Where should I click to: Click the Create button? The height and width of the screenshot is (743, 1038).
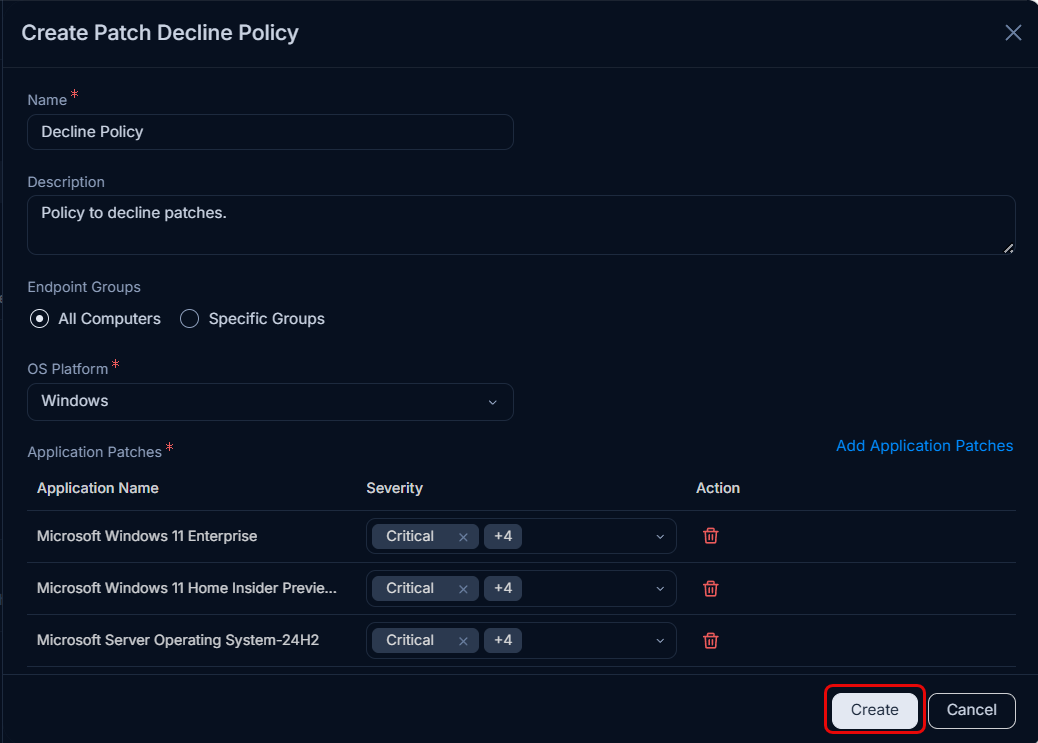click(x=874, y=710)
